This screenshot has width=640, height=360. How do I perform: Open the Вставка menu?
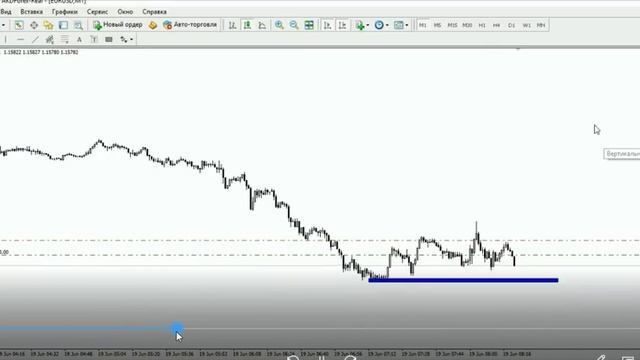pos(31,12)
